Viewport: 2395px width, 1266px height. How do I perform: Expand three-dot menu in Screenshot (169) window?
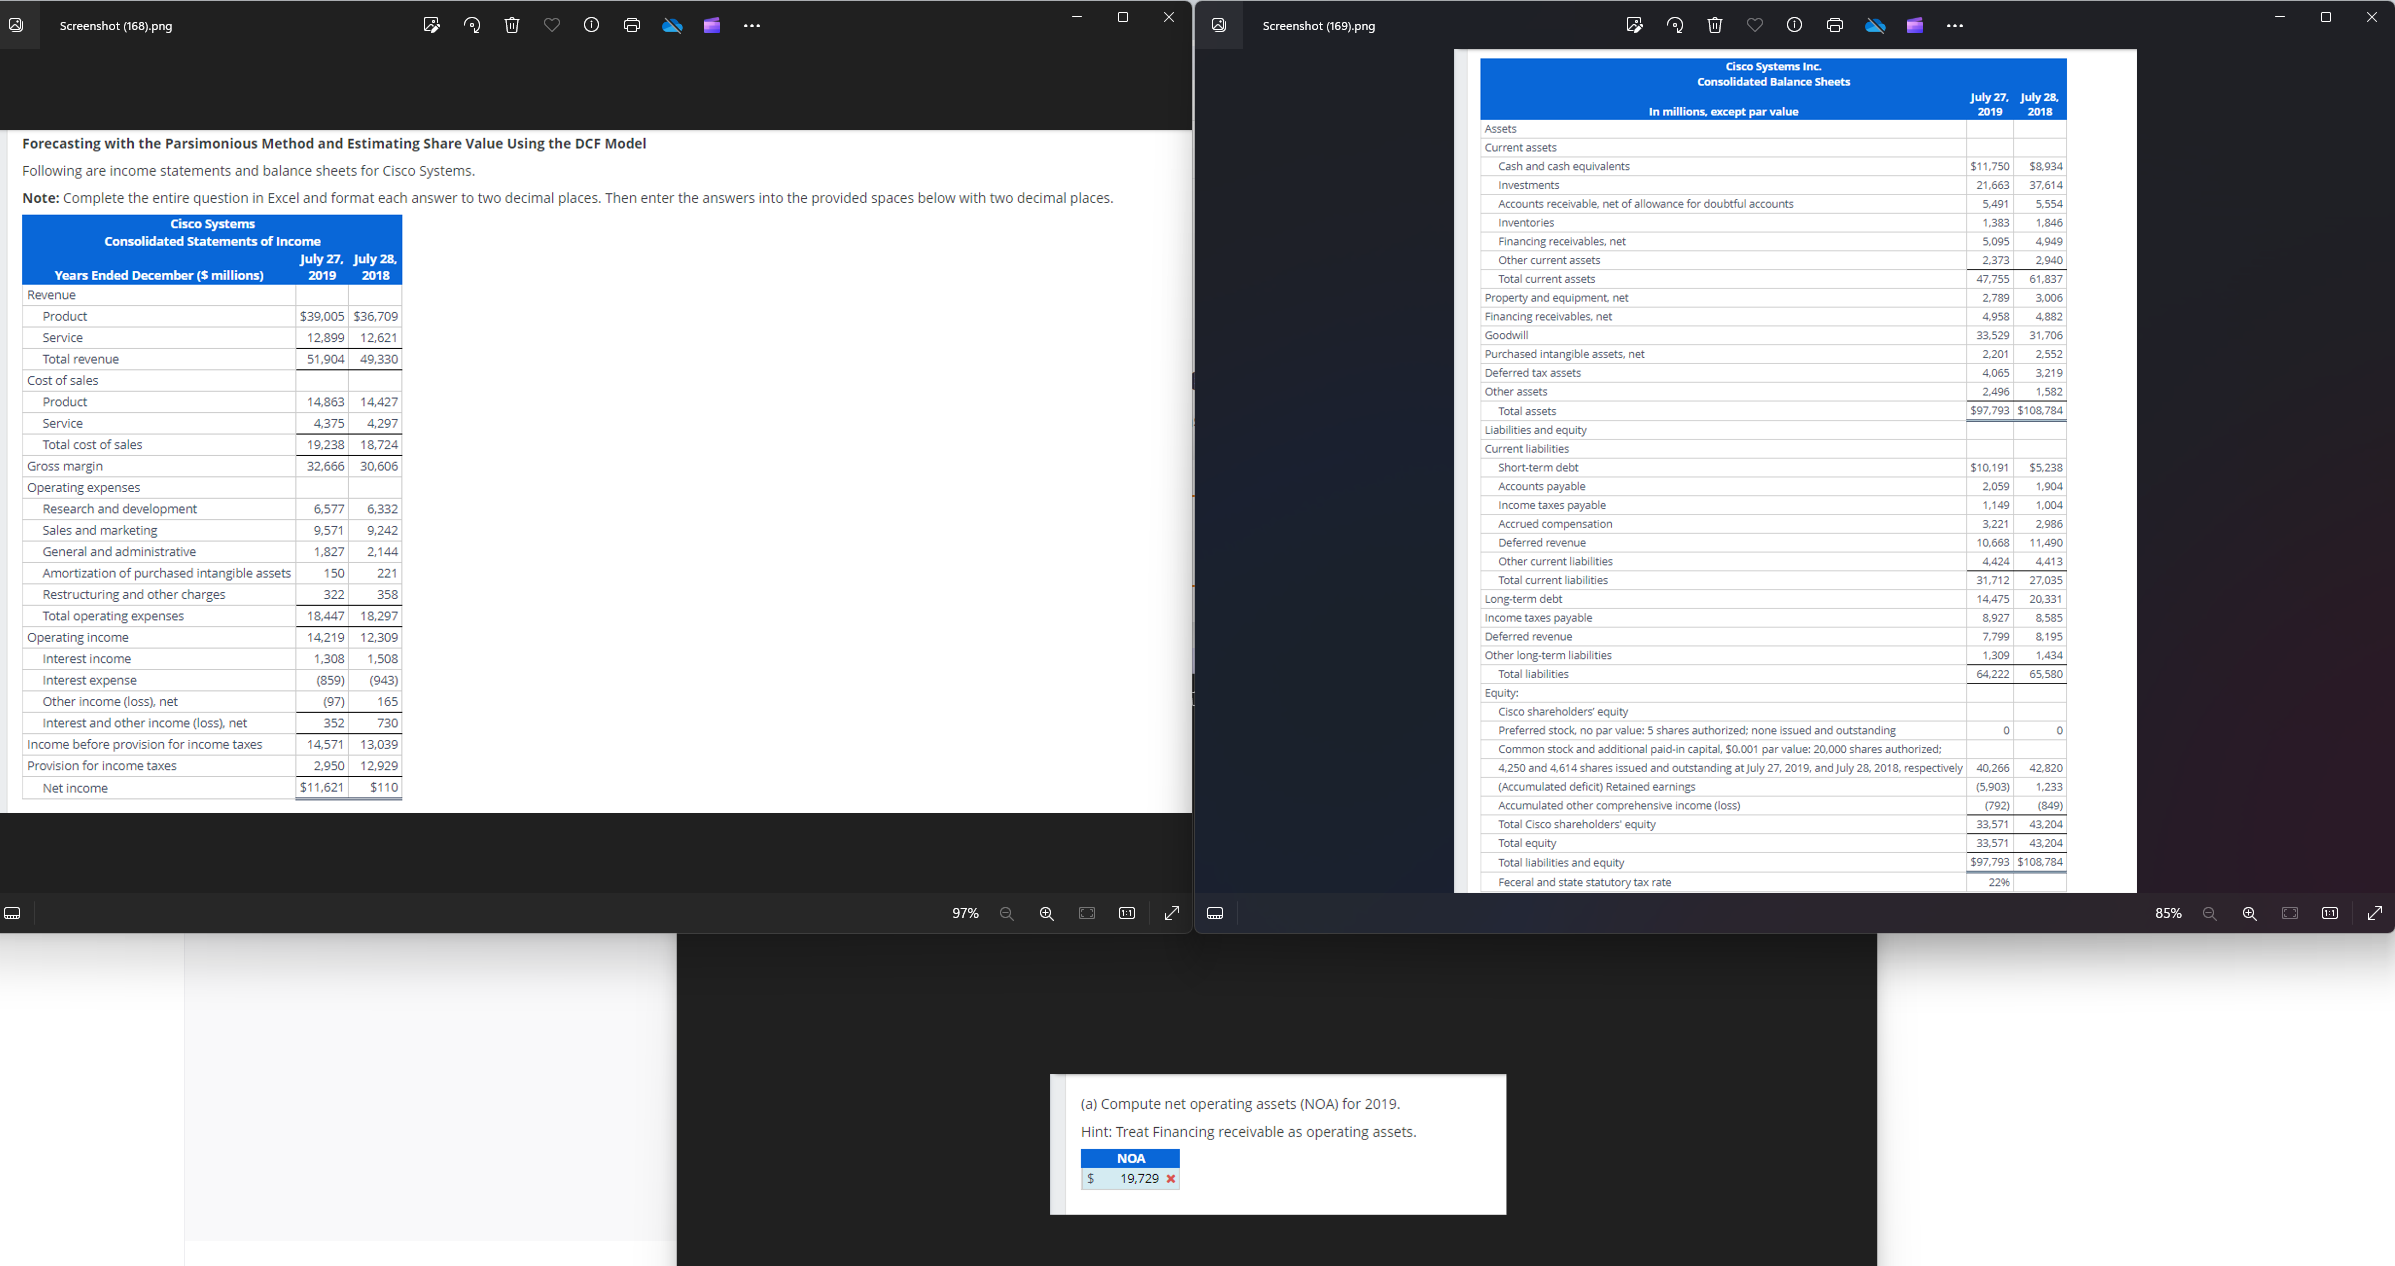pos(1955,25)
